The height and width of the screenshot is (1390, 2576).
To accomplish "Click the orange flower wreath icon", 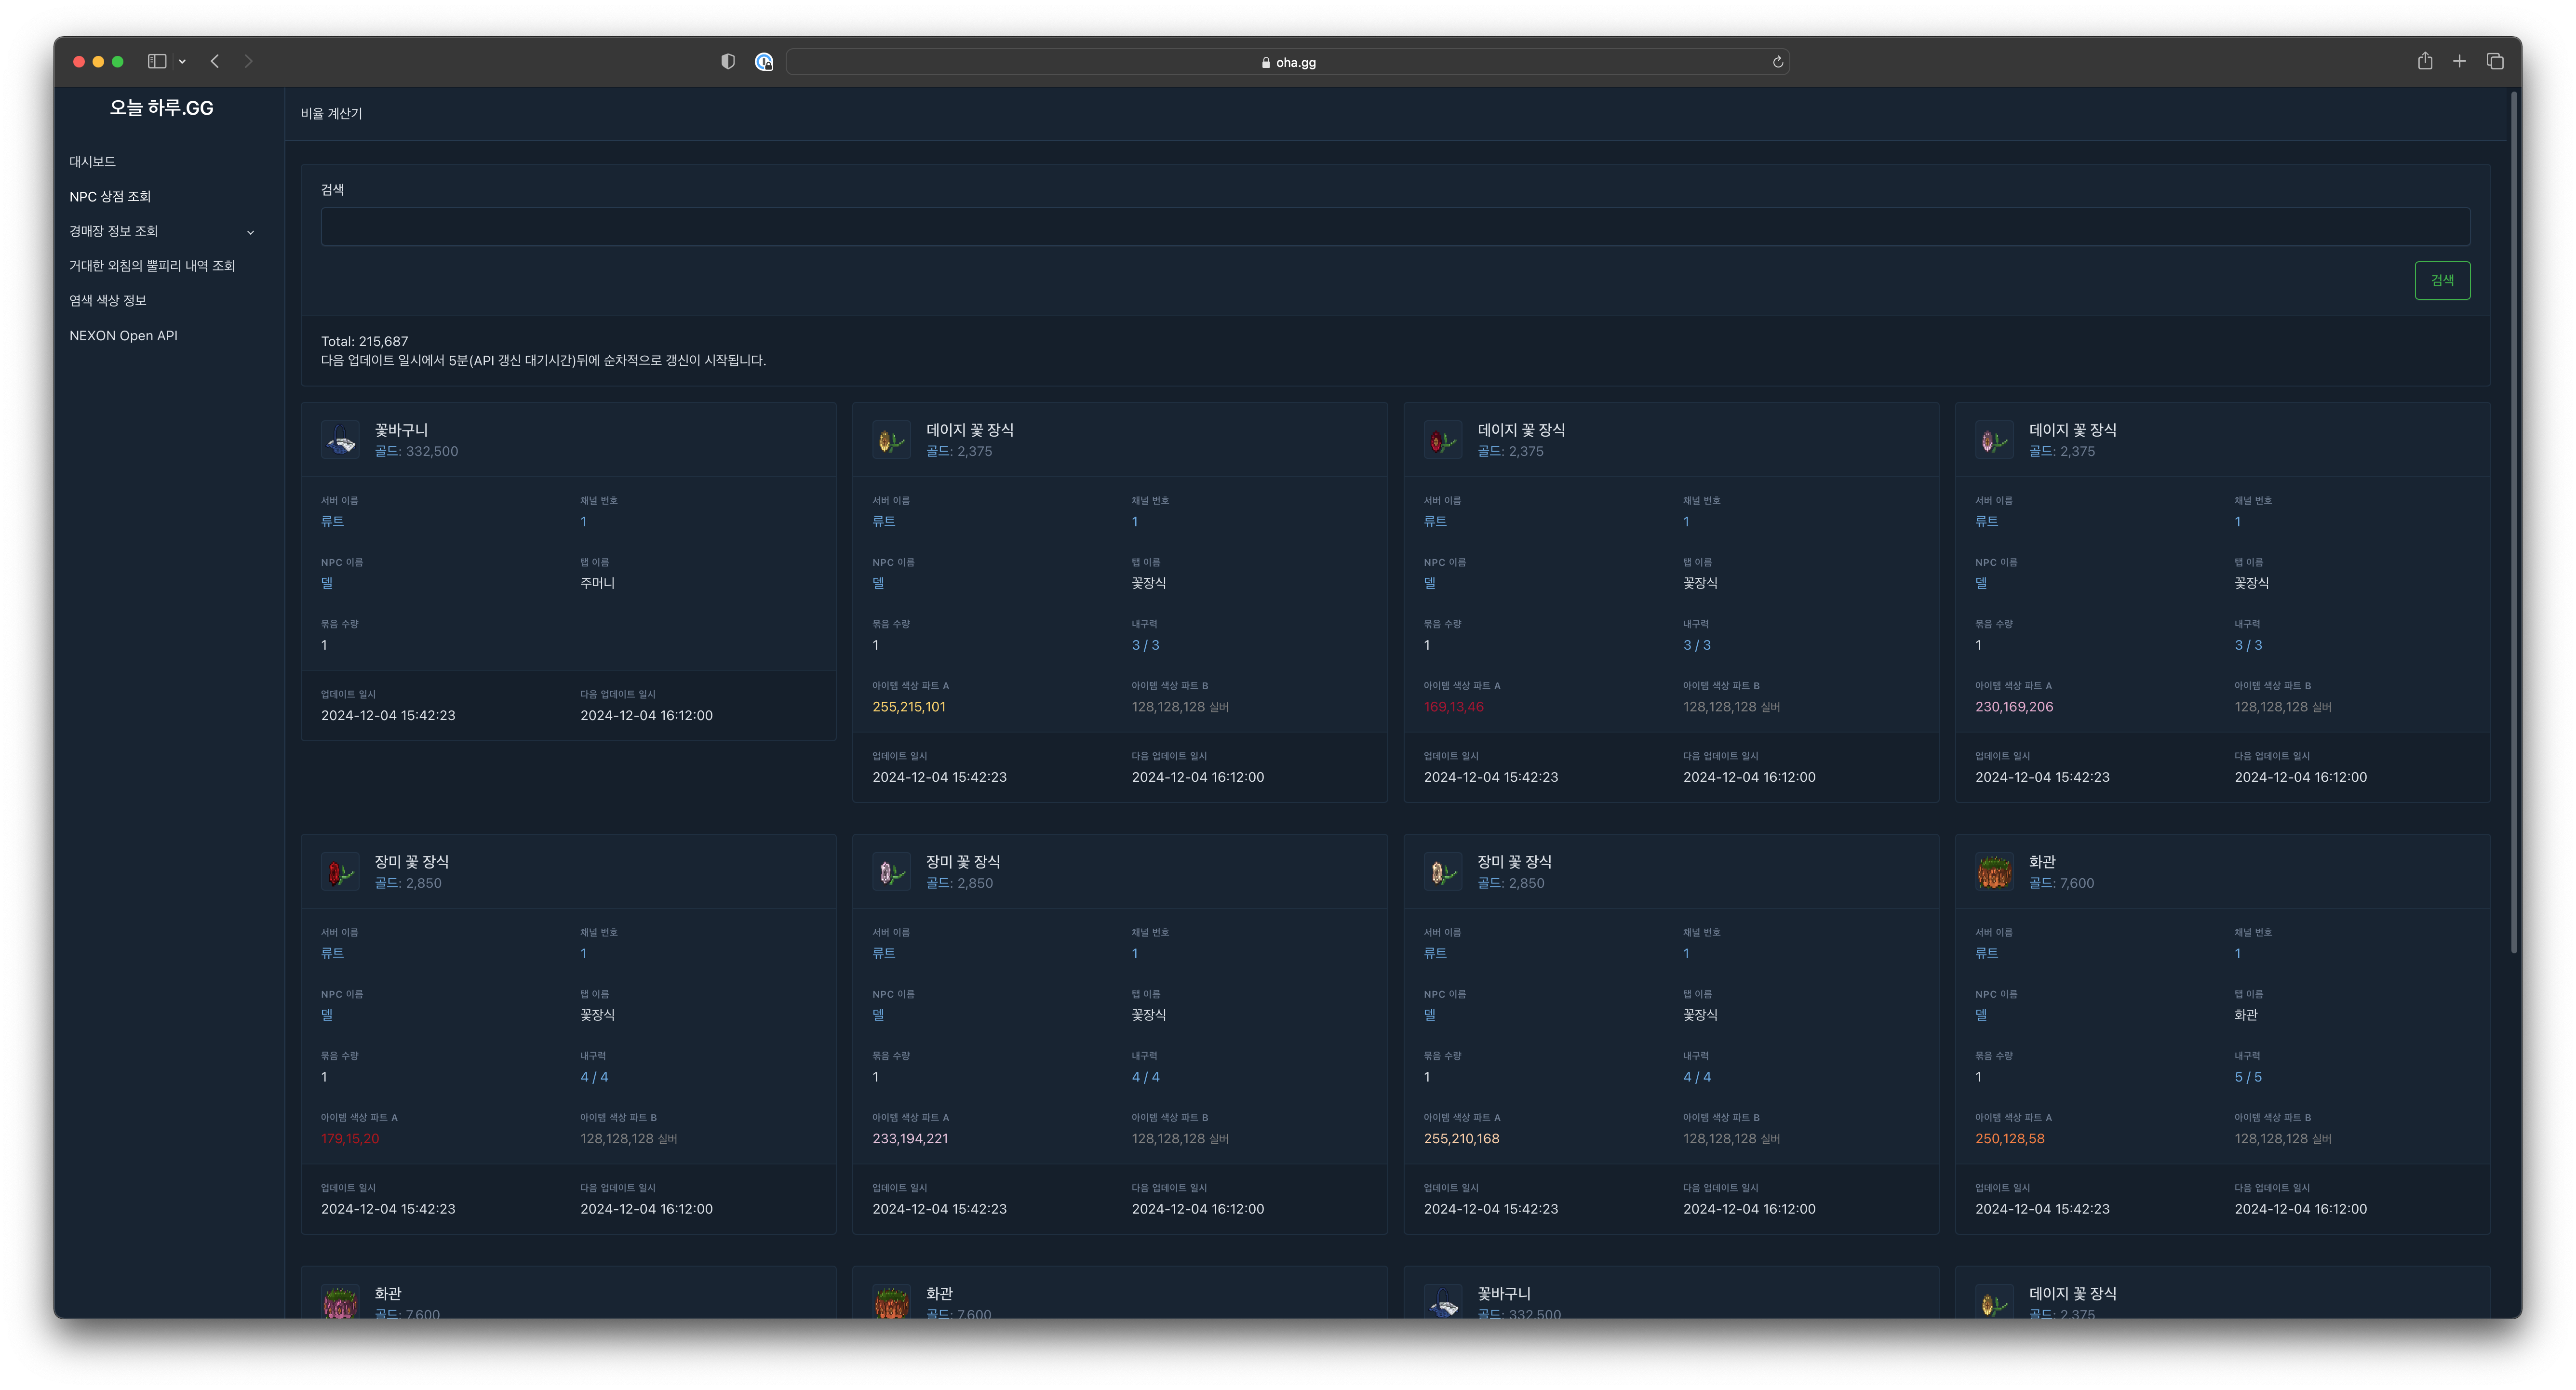I will (1994, 872).
